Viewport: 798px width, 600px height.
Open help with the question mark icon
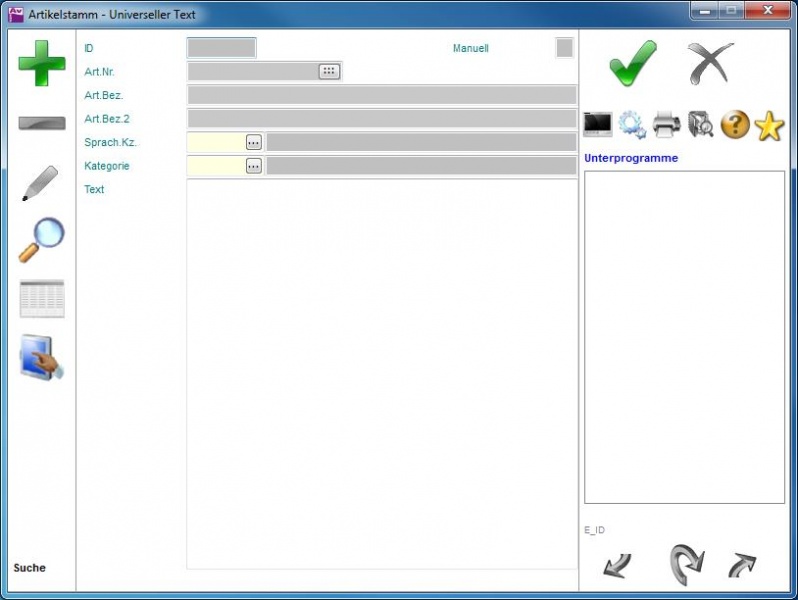point(735,124)
